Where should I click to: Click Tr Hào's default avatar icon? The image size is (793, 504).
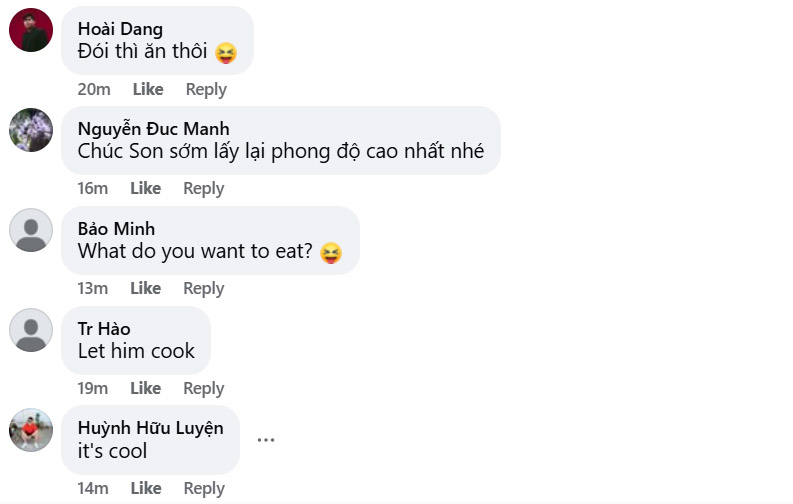30,330
